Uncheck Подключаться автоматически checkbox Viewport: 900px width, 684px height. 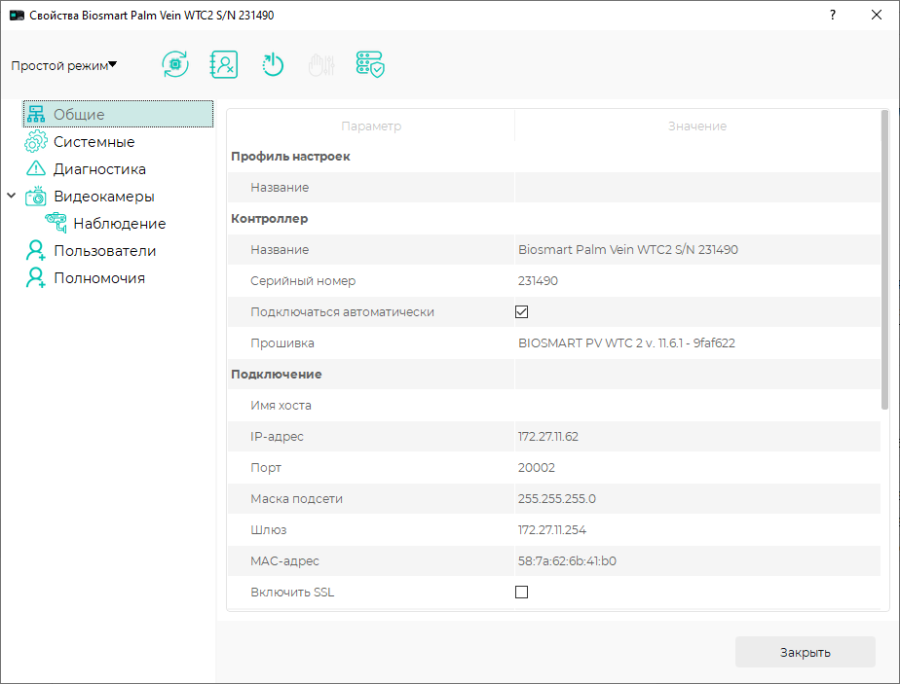(x=521, y=312)
